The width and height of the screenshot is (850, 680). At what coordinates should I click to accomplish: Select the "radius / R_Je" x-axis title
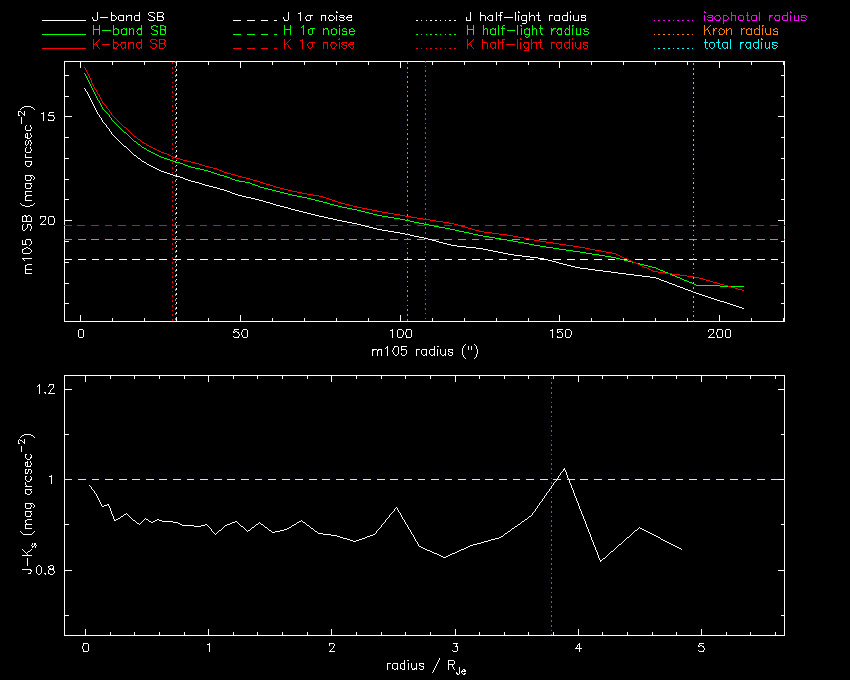tap(423, 666)
